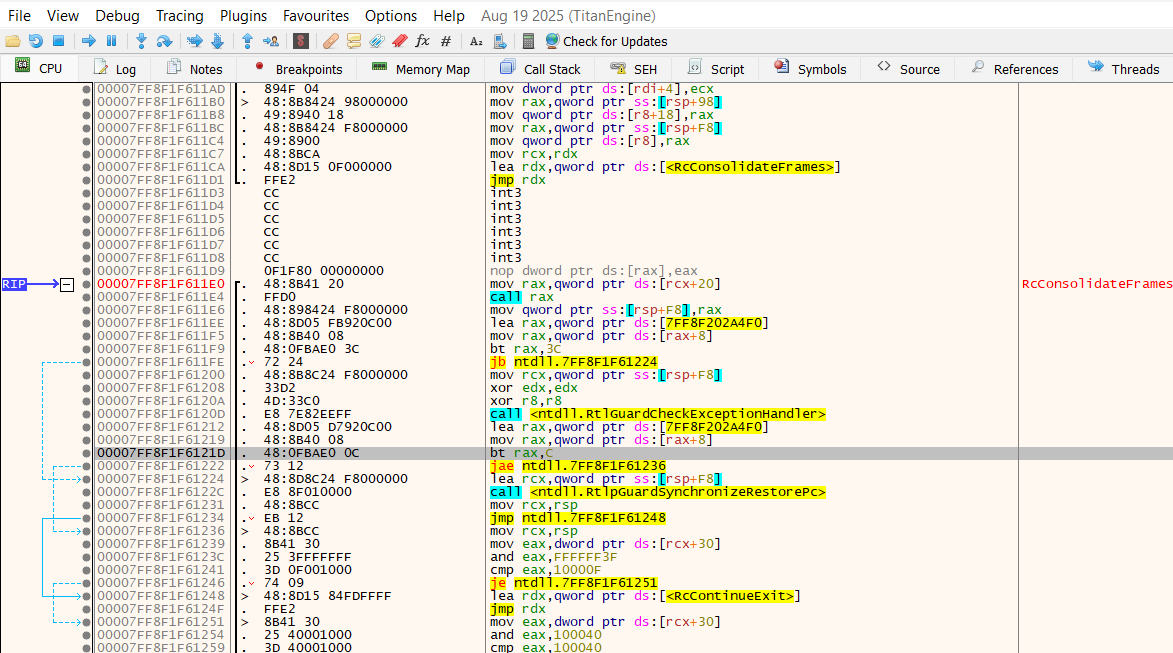Screen dimensions: 1173x653
Task: Click the RcConsolidateFrames comment label
Action: tap(1097, 284)
